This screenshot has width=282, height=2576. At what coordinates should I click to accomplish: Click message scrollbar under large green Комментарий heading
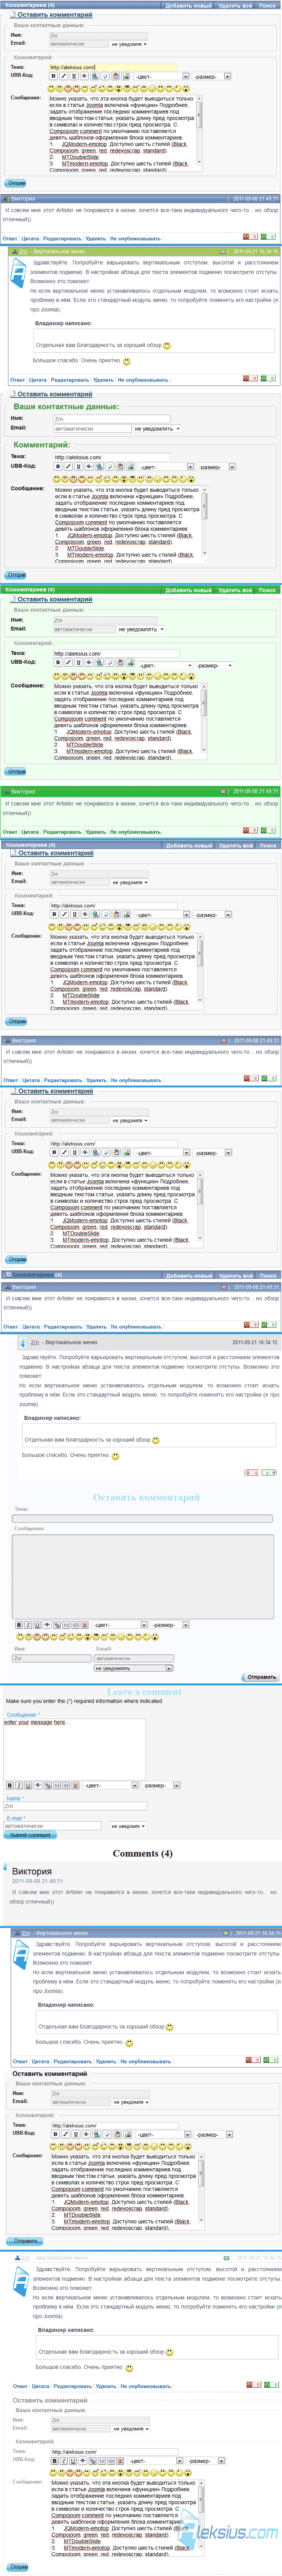coord(205,524)
